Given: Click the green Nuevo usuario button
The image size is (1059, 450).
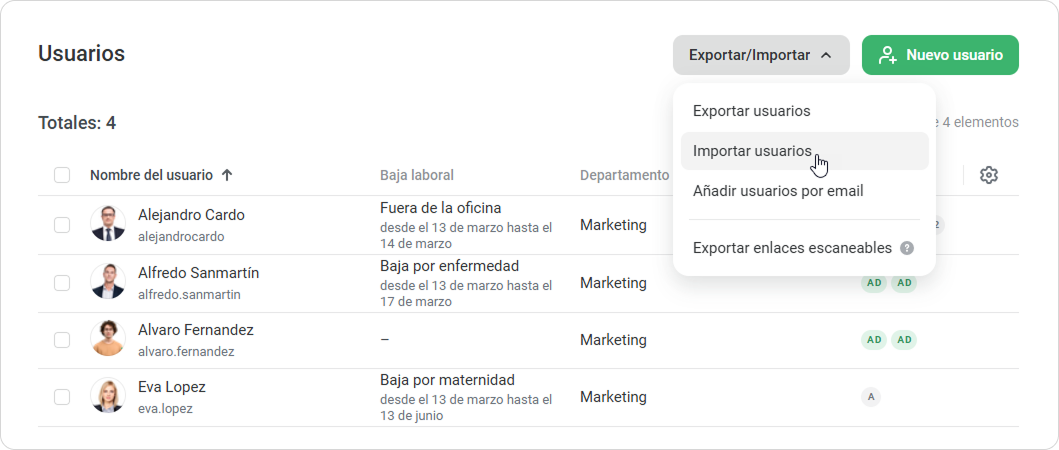Looking at the screenshot, I should tap(940, 55).
